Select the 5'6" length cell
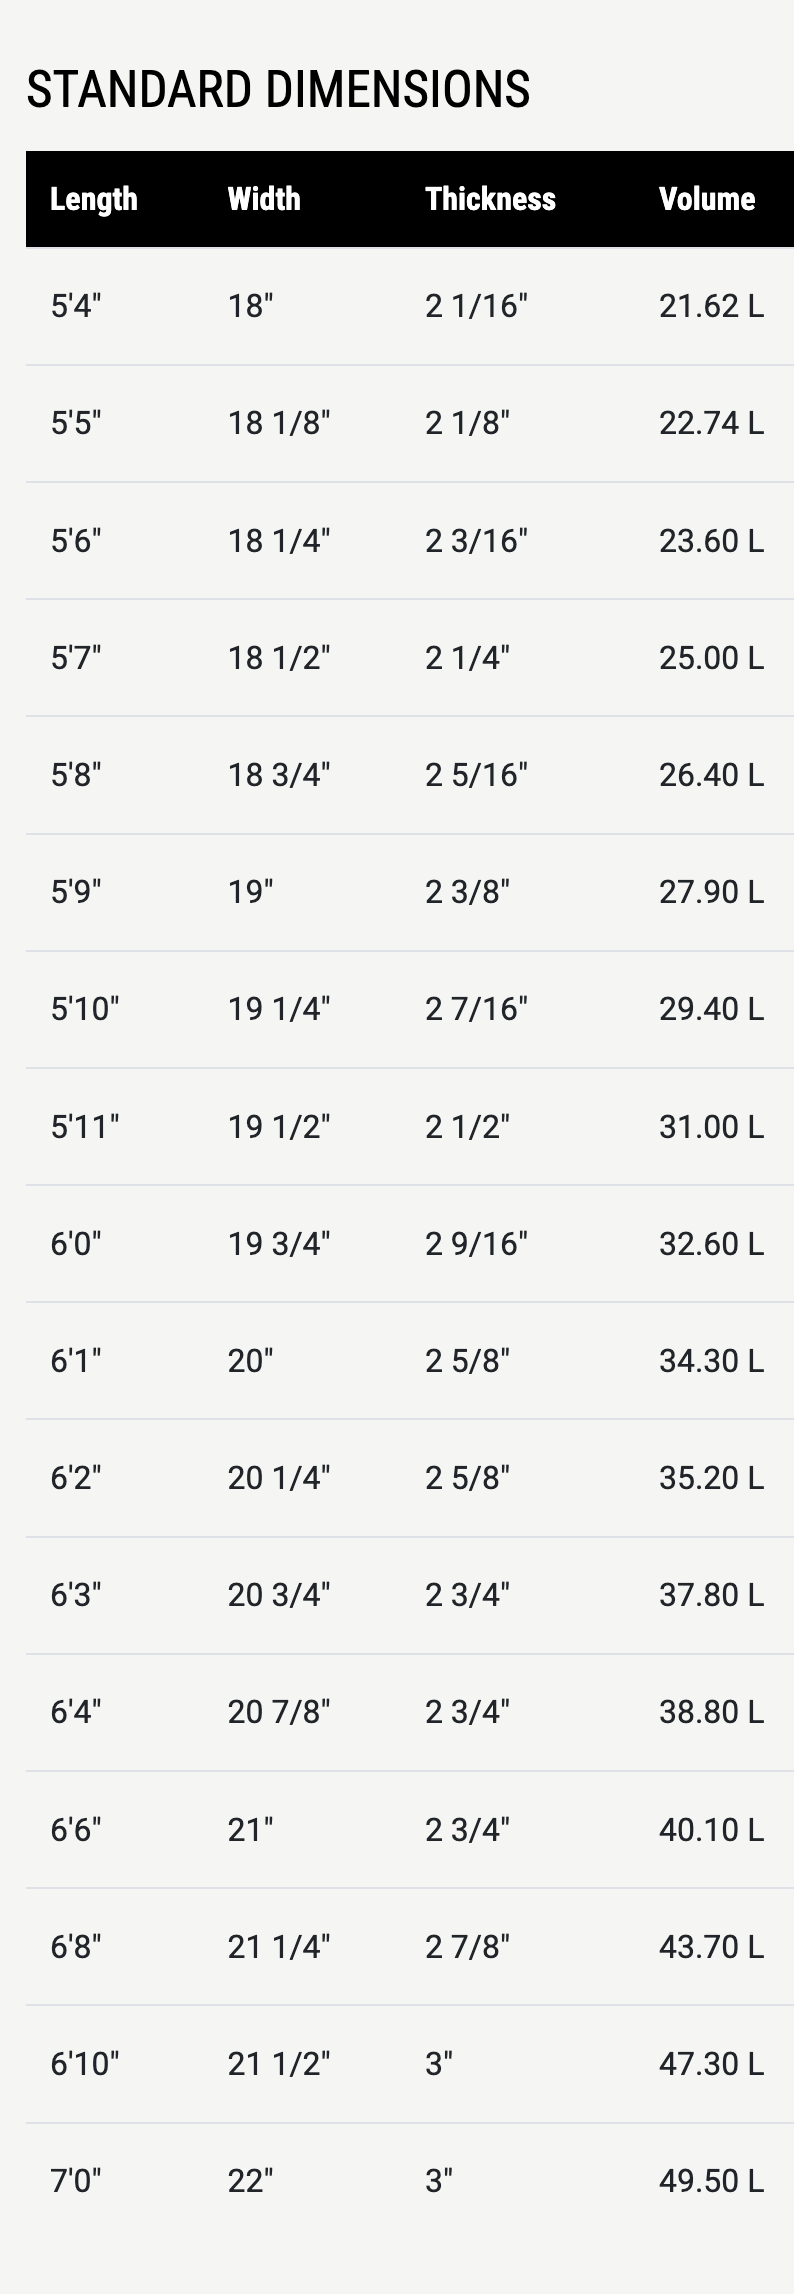Image resolution: width=794 pixels, height=2294 pixels. [x=76, y=541]
